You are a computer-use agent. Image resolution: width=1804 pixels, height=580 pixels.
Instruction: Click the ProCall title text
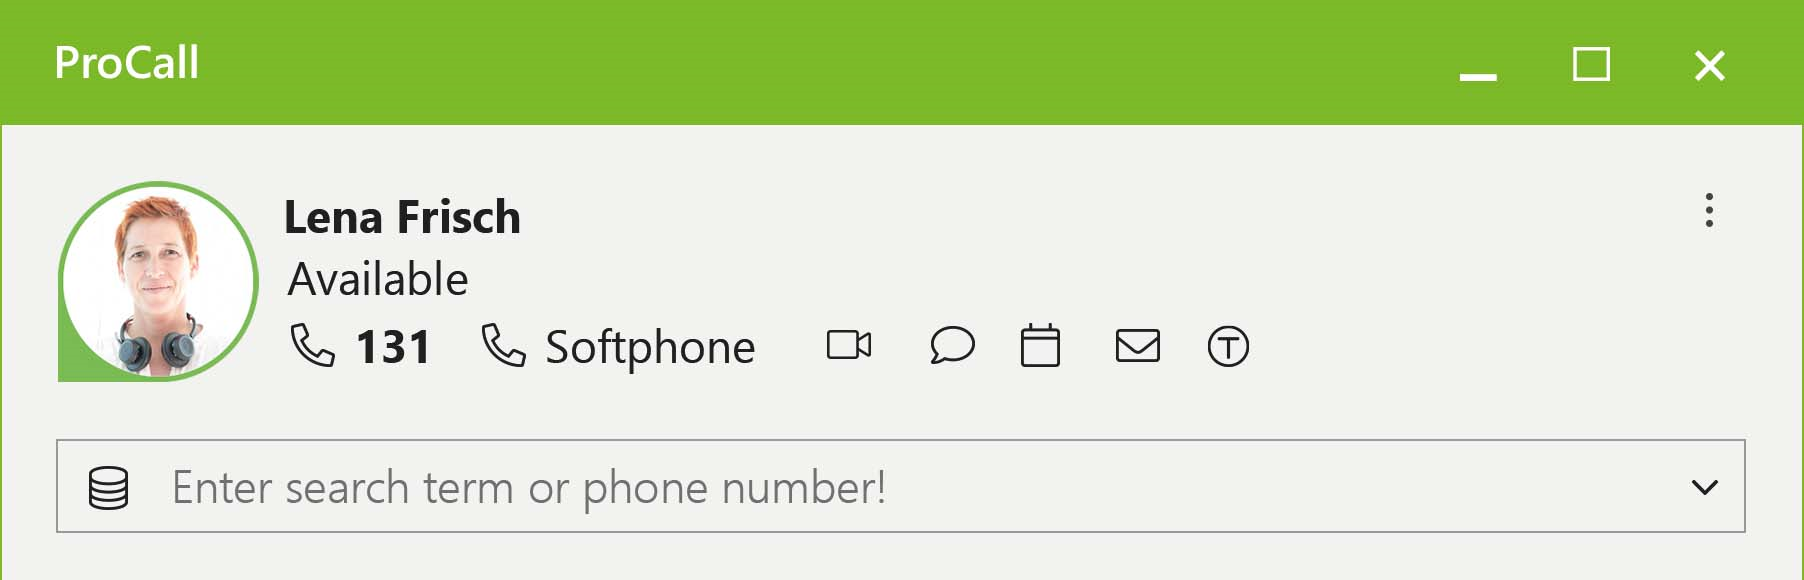point(127,63)
